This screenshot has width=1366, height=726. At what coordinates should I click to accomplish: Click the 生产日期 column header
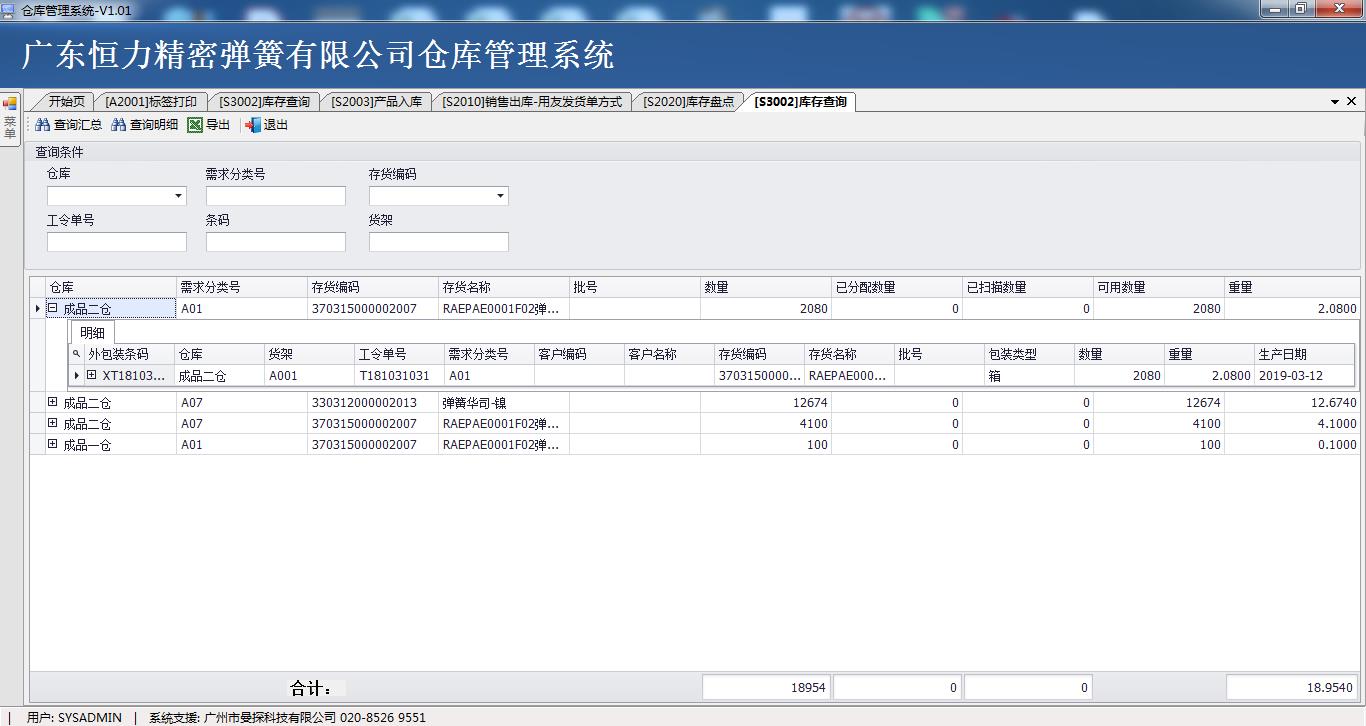pos(1304,354)
